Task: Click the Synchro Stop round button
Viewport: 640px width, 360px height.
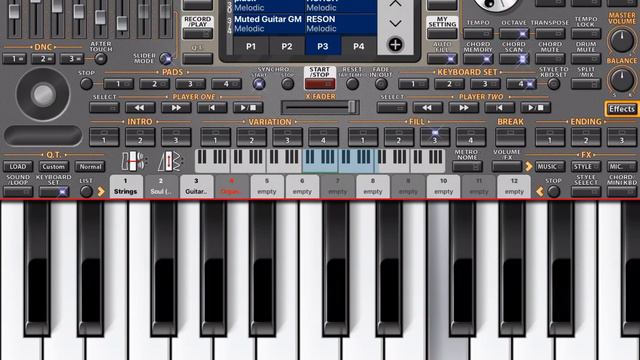Action: coord(287,84)
